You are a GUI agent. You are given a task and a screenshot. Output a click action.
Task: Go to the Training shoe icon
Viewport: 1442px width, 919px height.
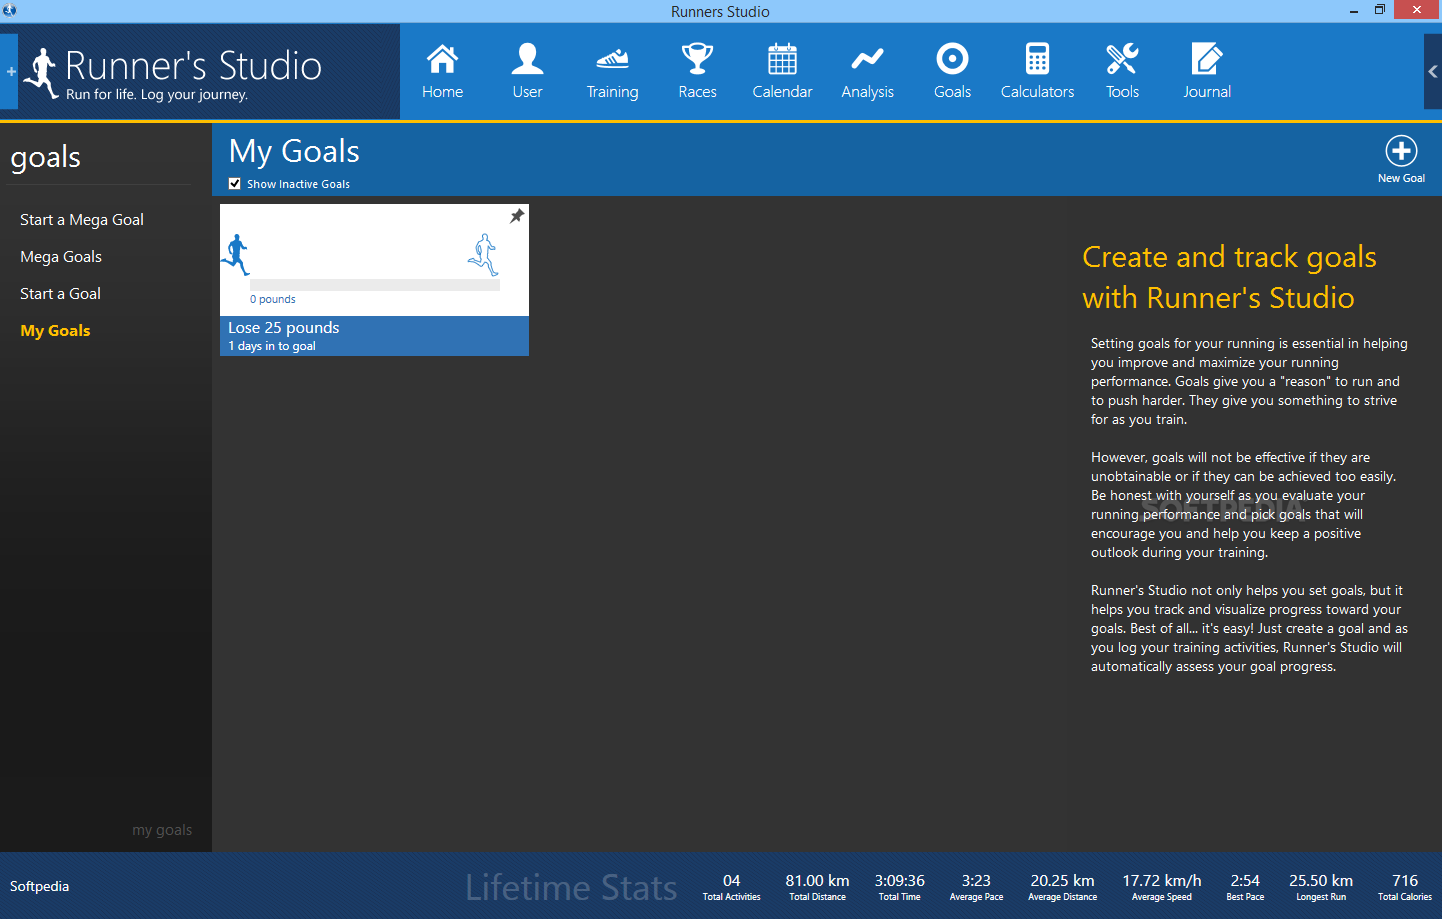tap(612, 60)
